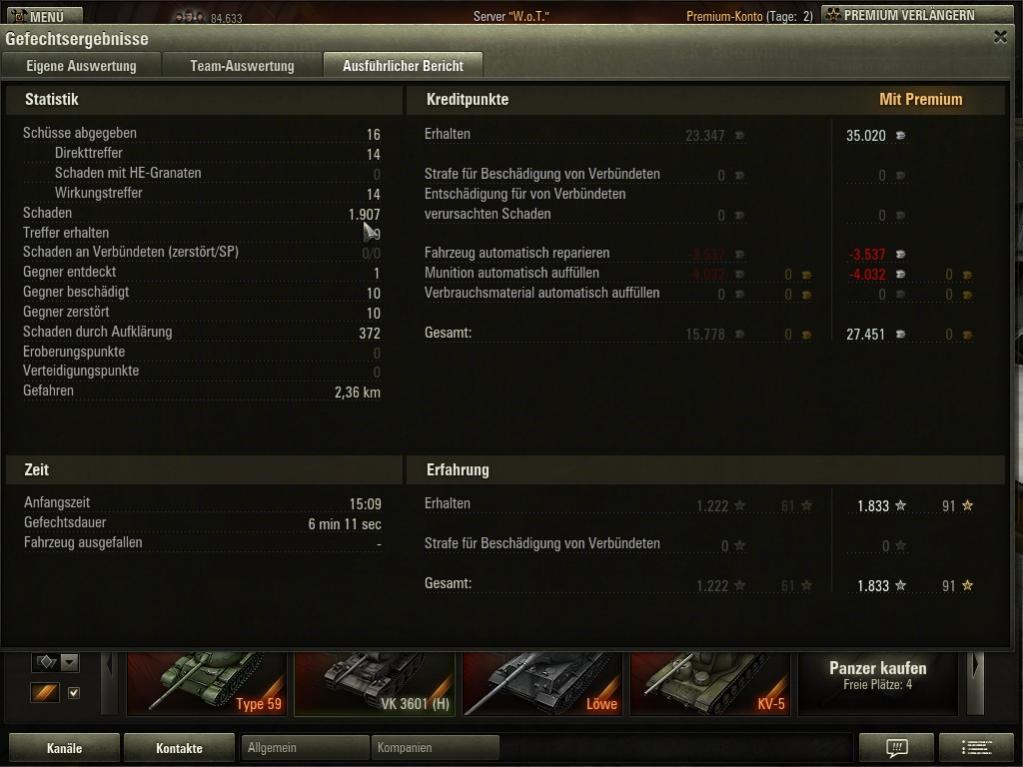
Task: Open the MENÜ button at top left
Action: [44, 16]
